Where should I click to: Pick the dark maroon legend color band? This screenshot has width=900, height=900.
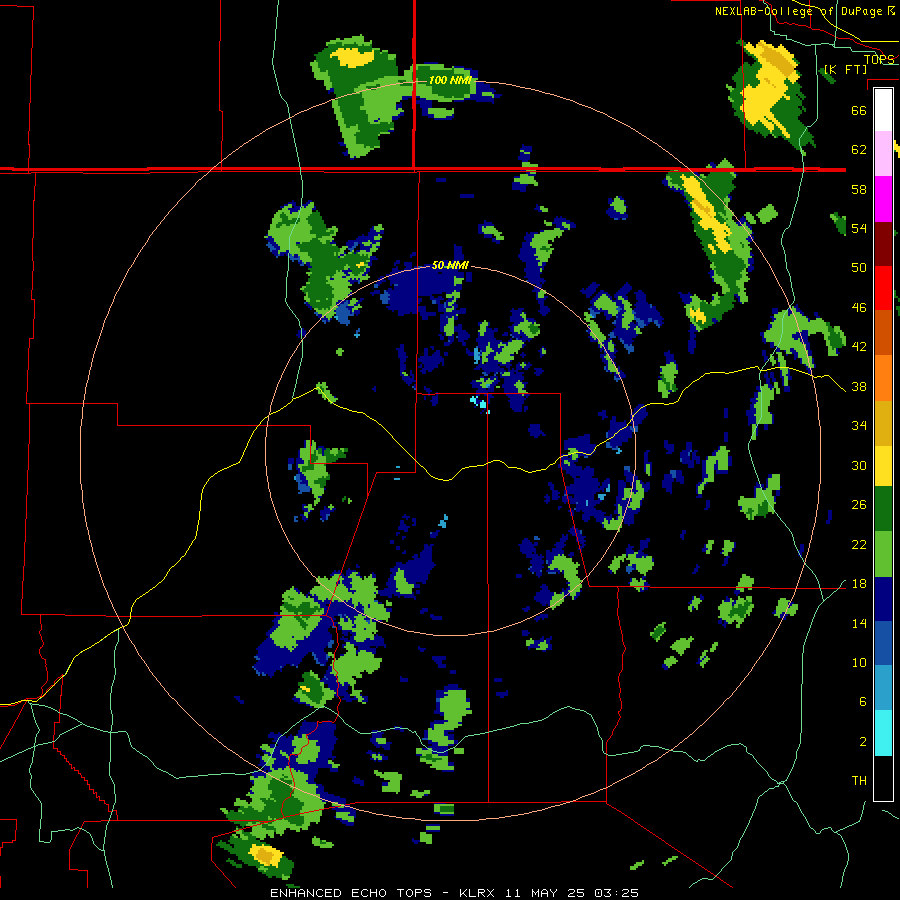(x=883, y=243)
